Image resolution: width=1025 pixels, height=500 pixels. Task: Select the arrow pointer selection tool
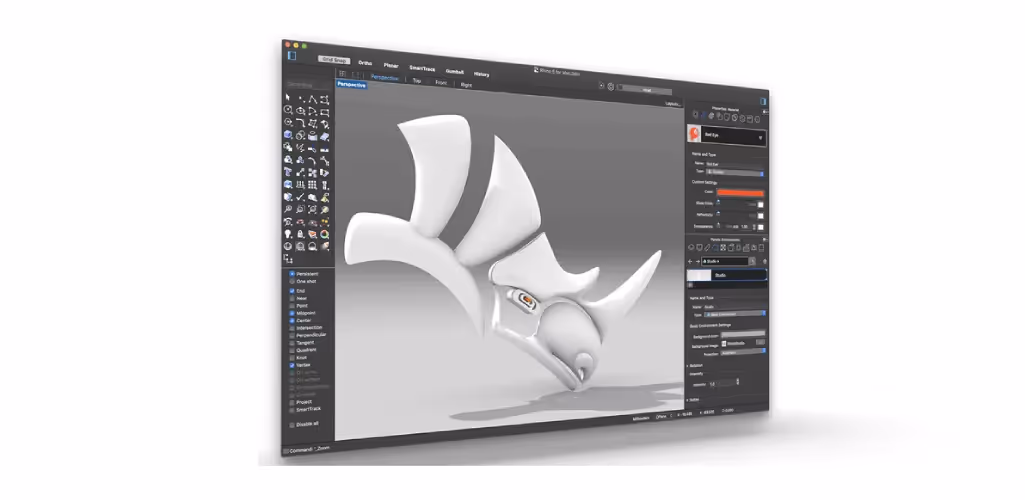click(x=288, y=98)
